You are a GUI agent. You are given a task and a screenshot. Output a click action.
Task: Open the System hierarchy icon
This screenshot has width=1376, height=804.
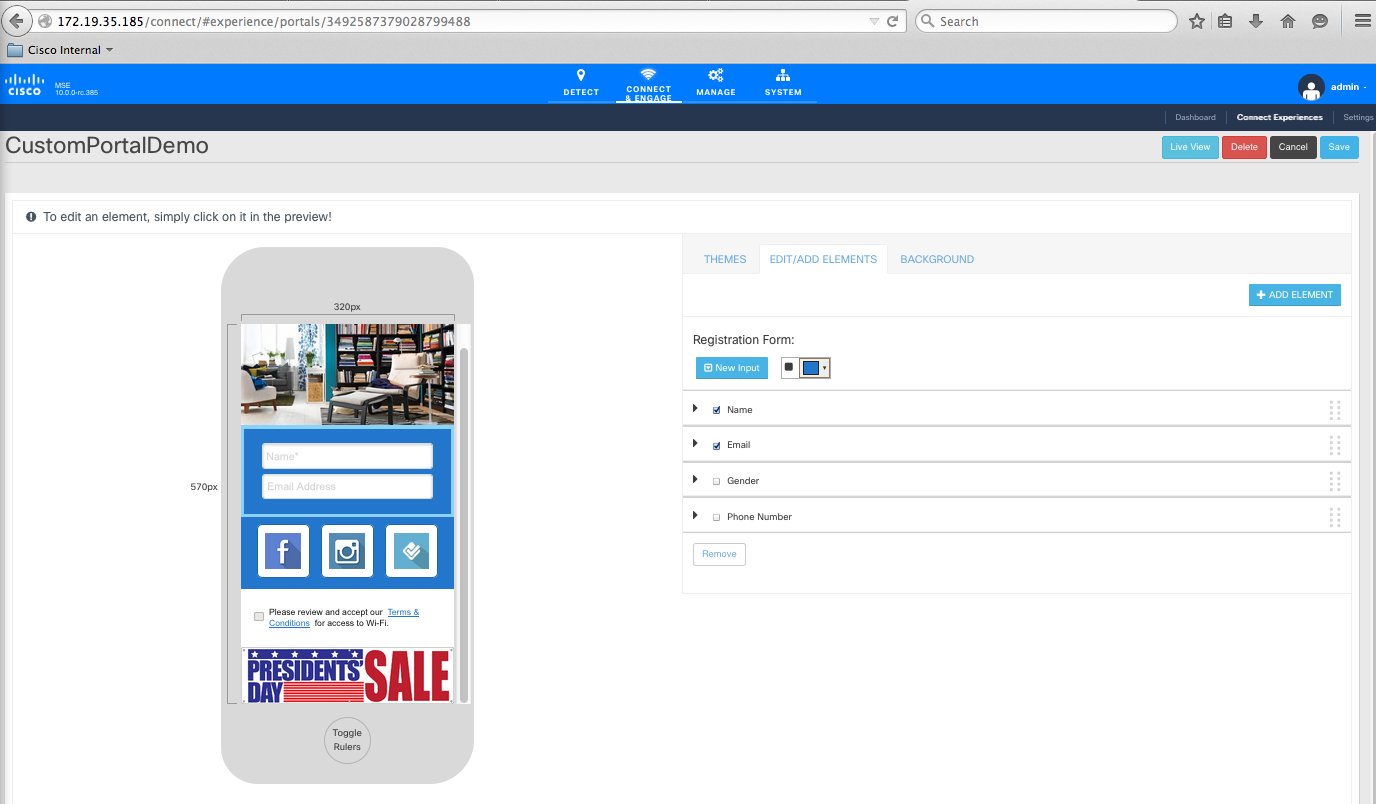point(783,76)
